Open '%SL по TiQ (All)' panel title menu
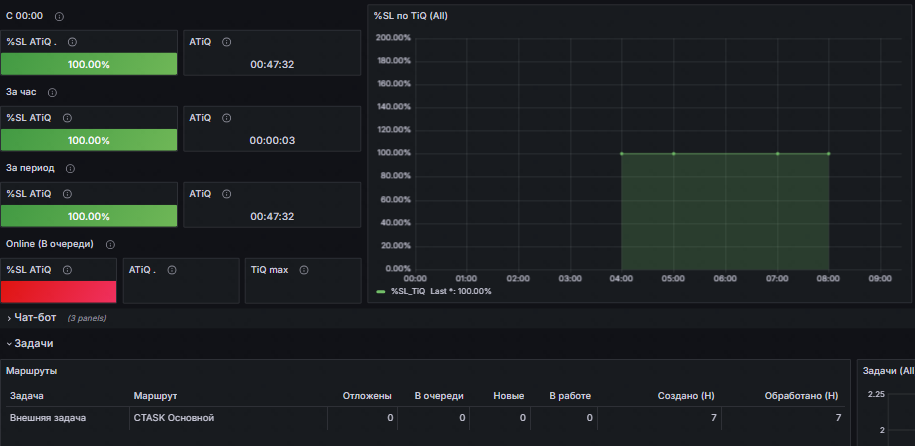The width and height of the screenshot is (915, 446). [410, 16]
